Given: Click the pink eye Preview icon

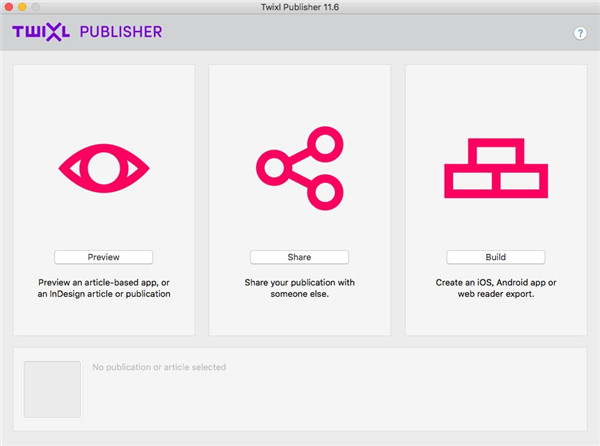Looking at the screenshot, I should click(x=104, y=168).
